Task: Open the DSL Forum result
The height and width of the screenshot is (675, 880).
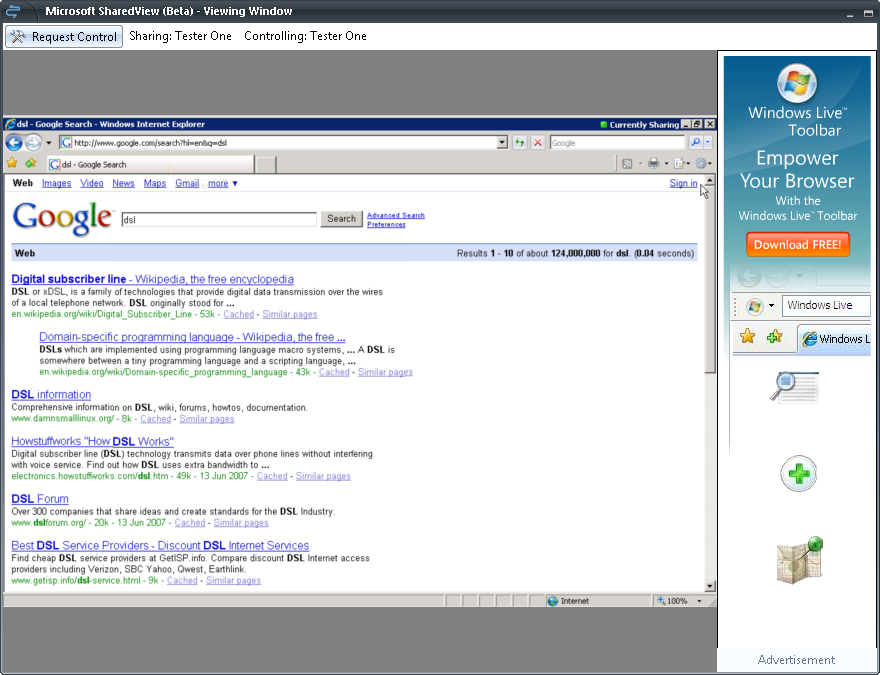Action: 40,499
